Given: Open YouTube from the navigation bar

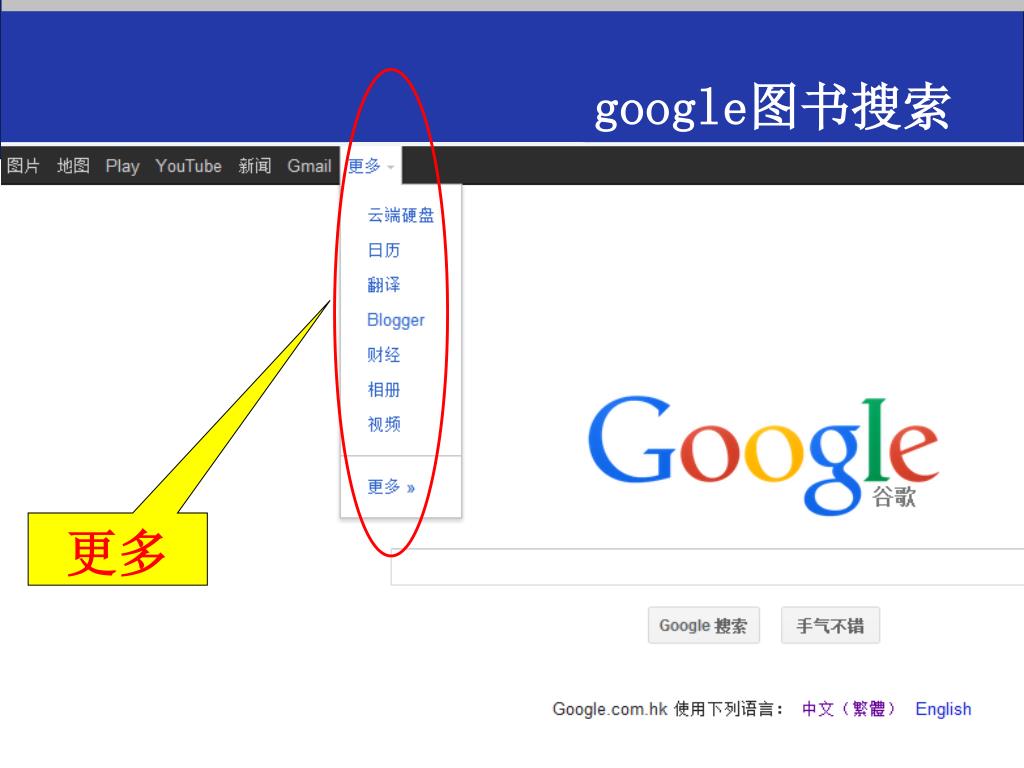Looking at the screenshot, I should 189,166.
